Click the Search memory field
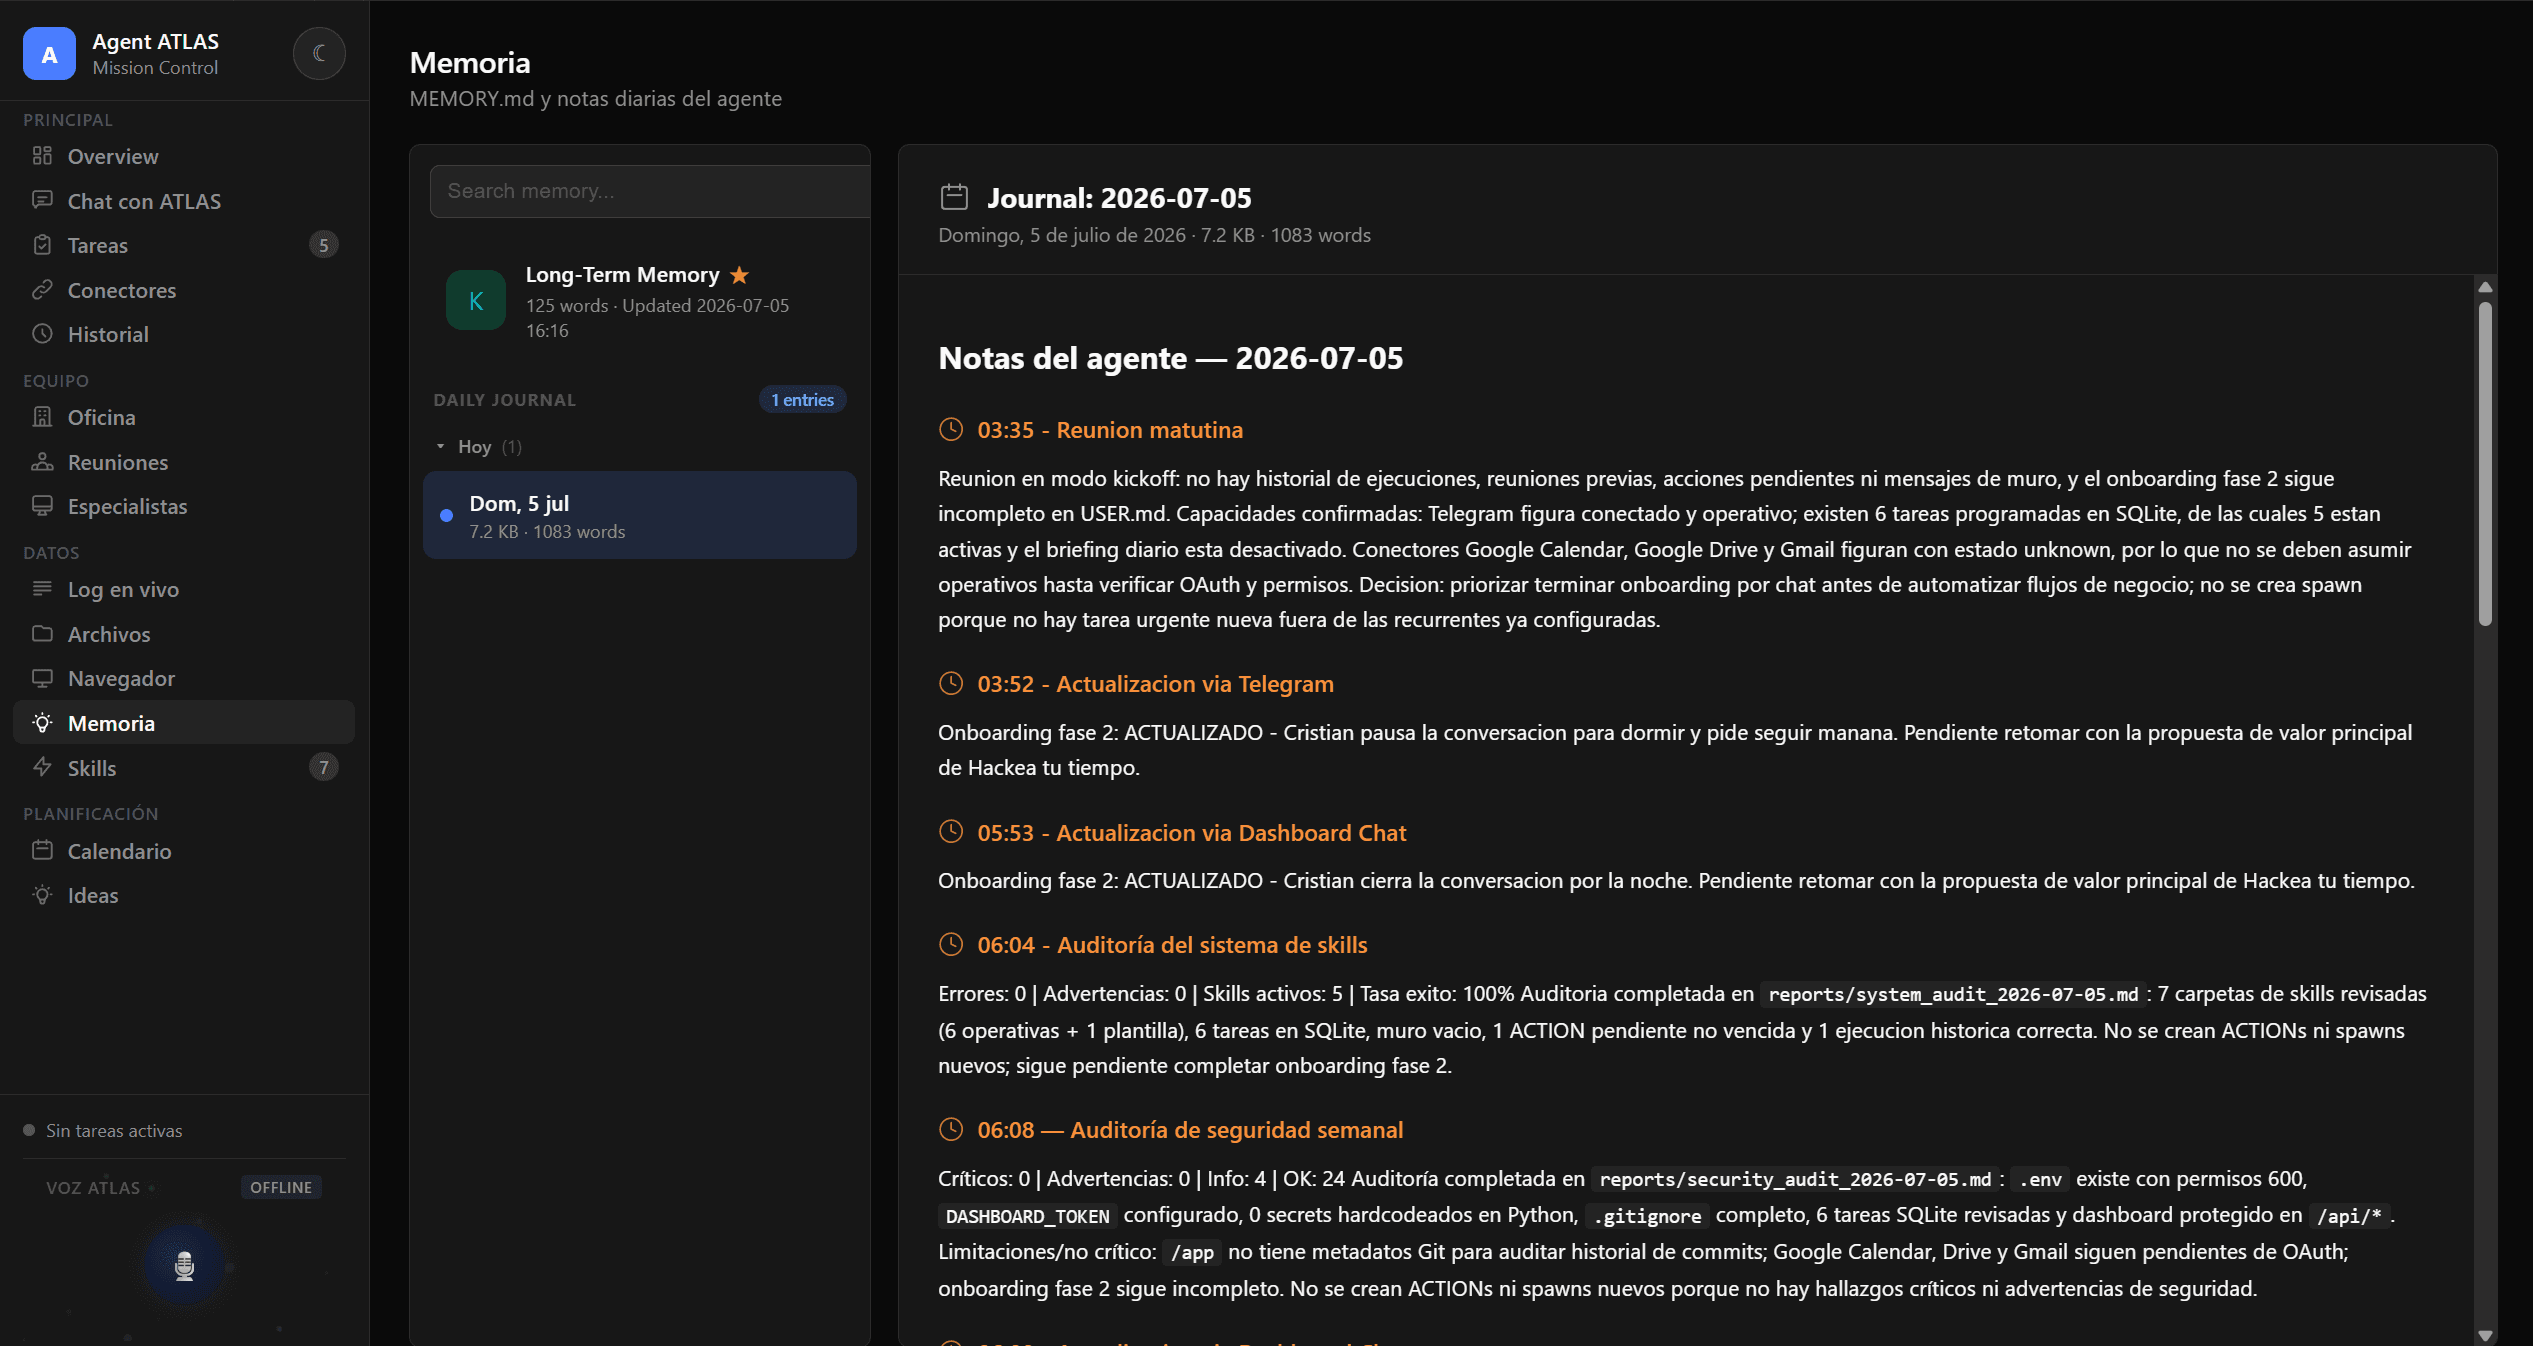The height and width of the screenshot is (1346, 2533). tap(650, 191)
